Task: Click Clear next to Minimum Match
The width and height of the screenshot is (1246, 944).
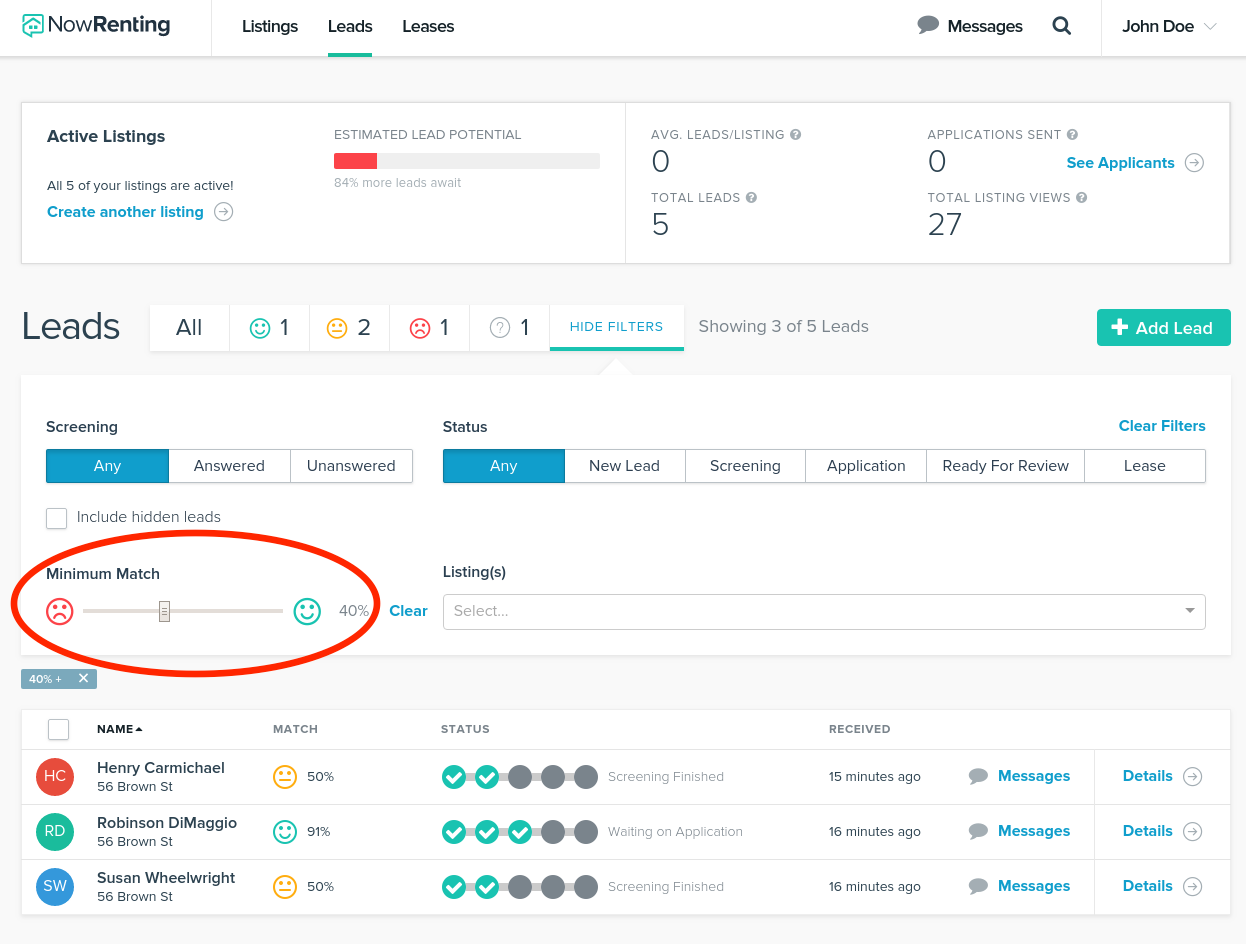Action: pyautogui.click(x=408, y=611)
